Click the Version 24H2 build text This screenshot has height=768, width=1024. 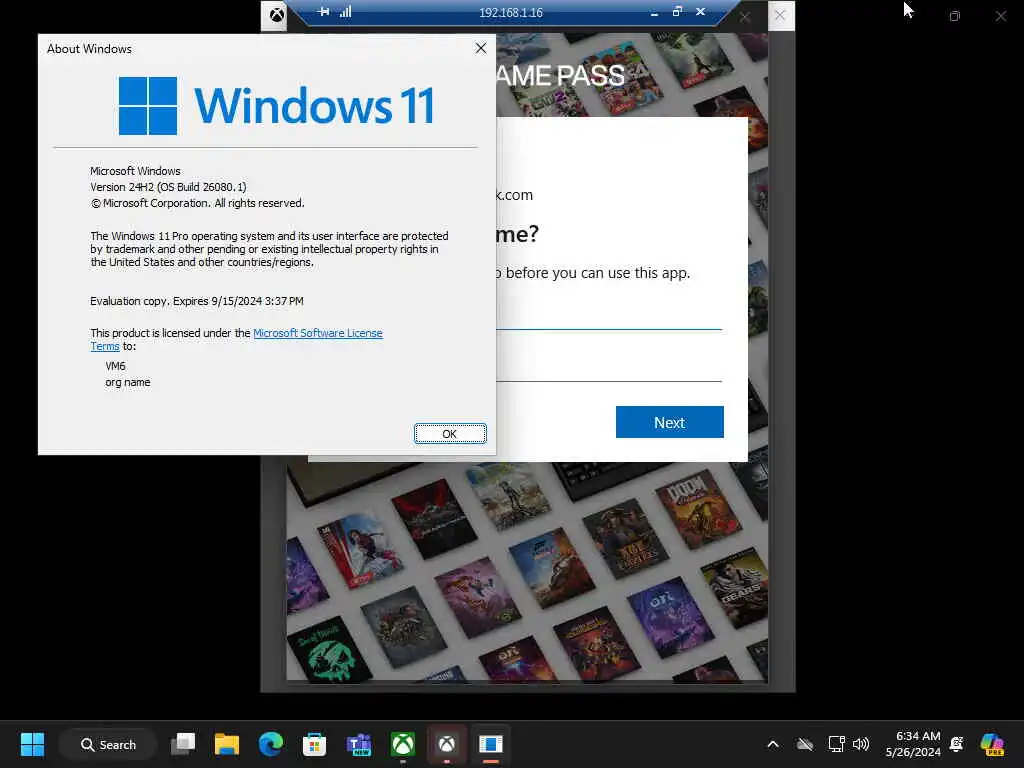[x=168, y=187]
